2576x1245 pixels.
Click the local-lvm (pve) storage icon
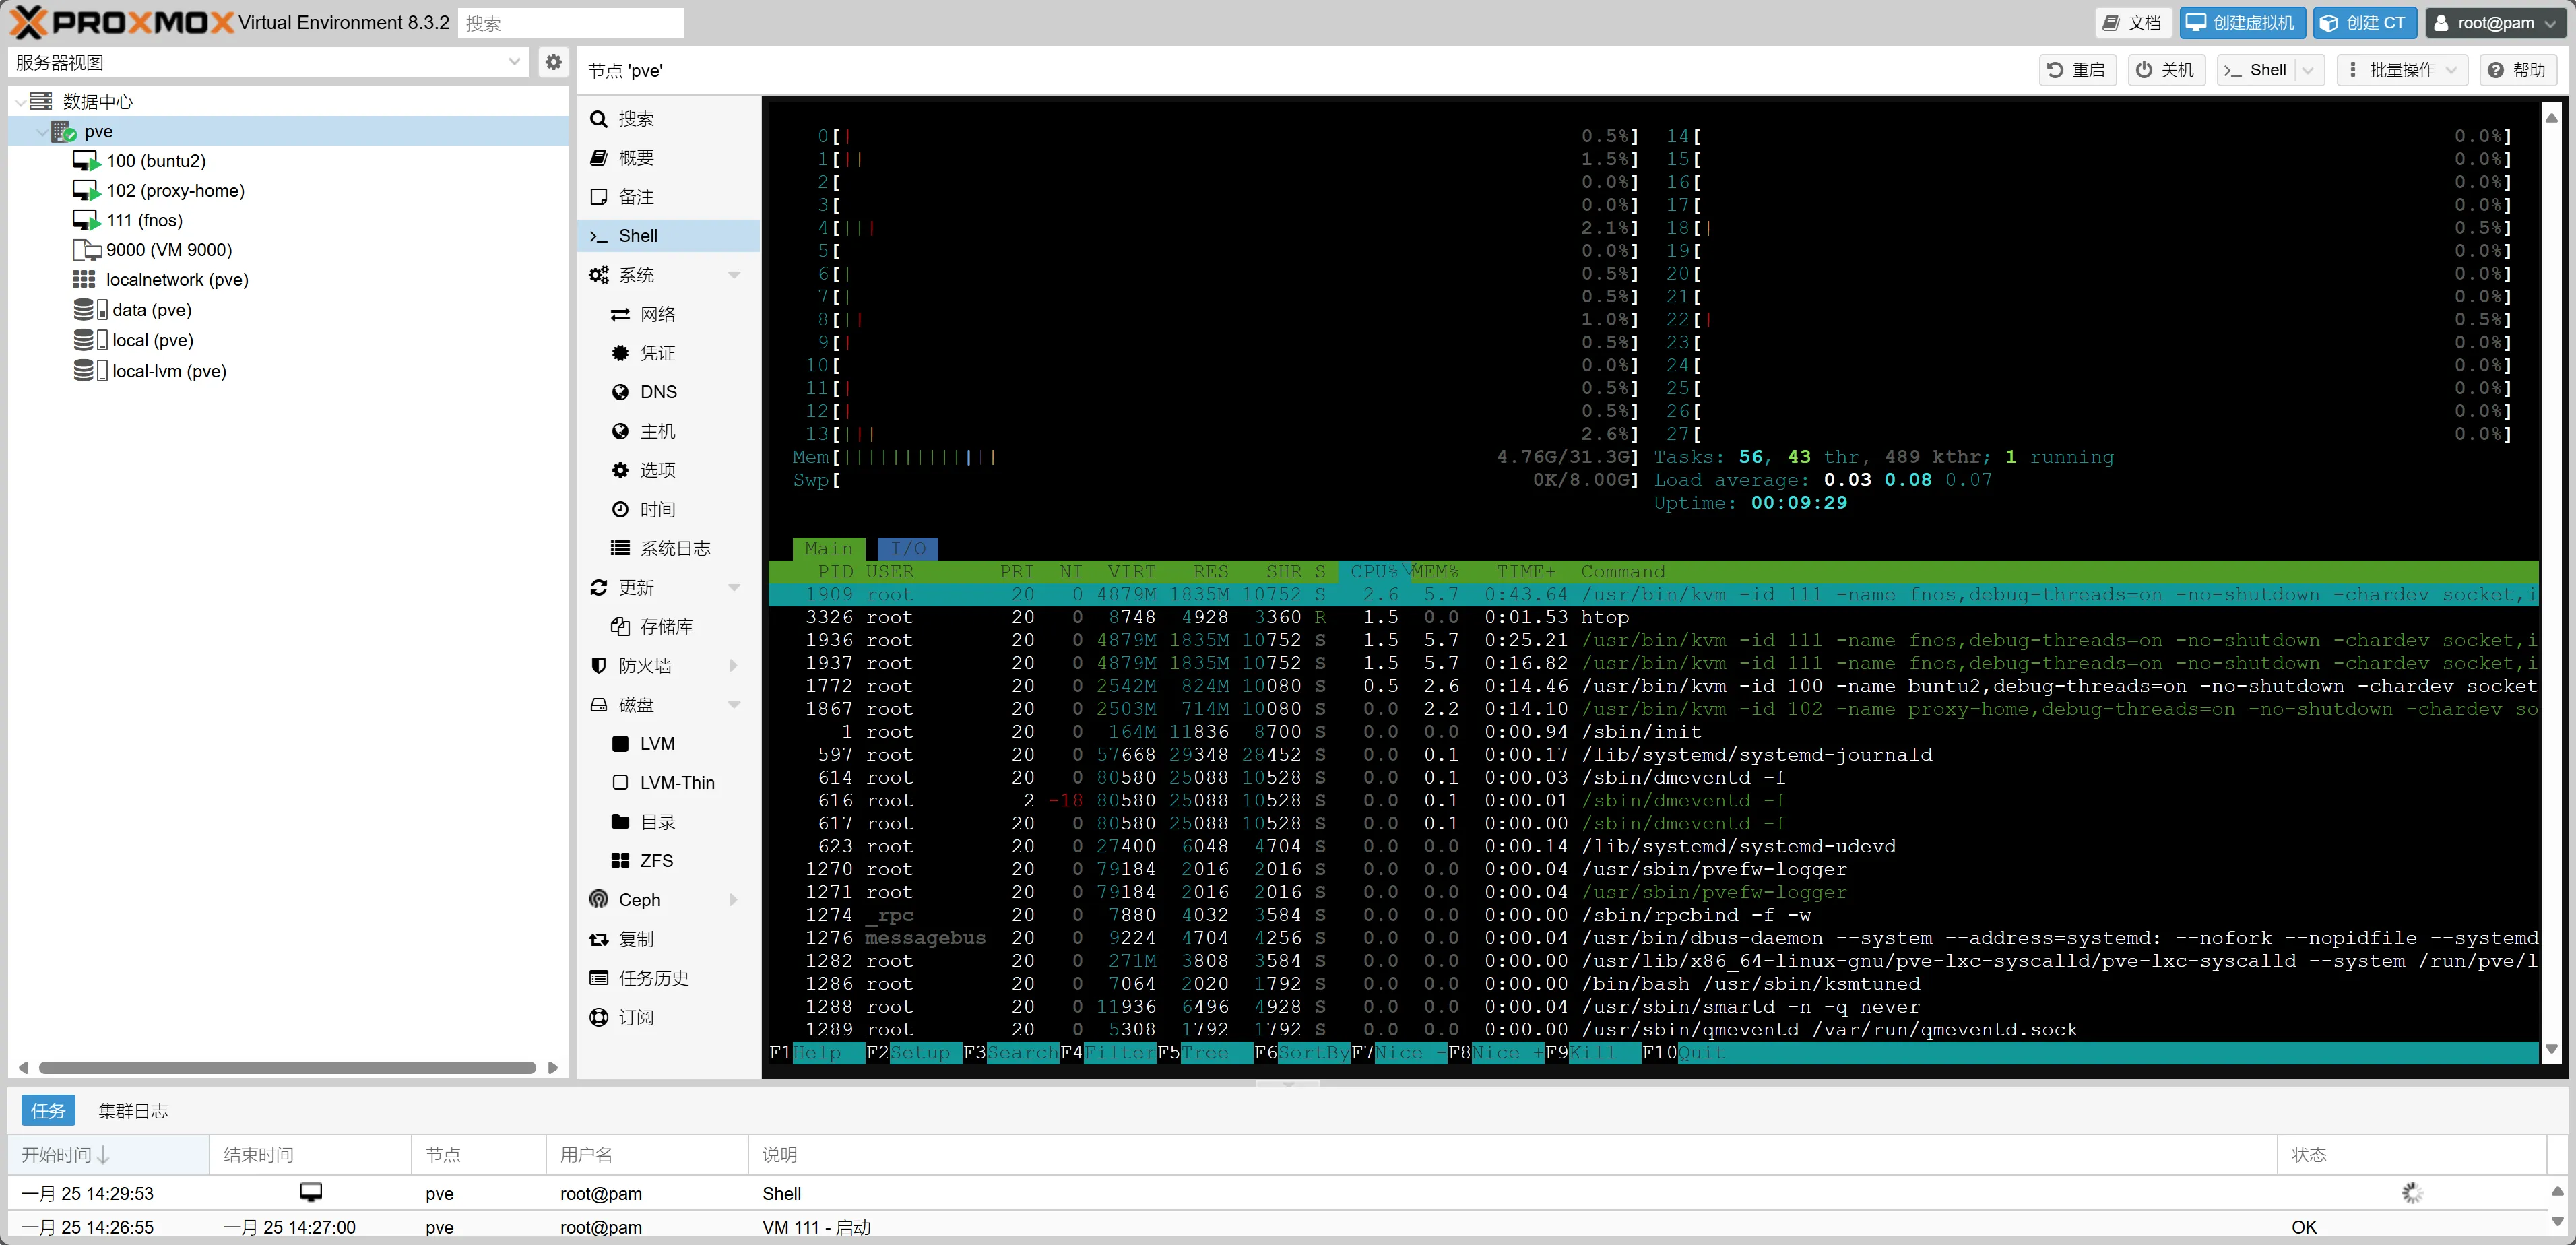(x=90, y=371)
